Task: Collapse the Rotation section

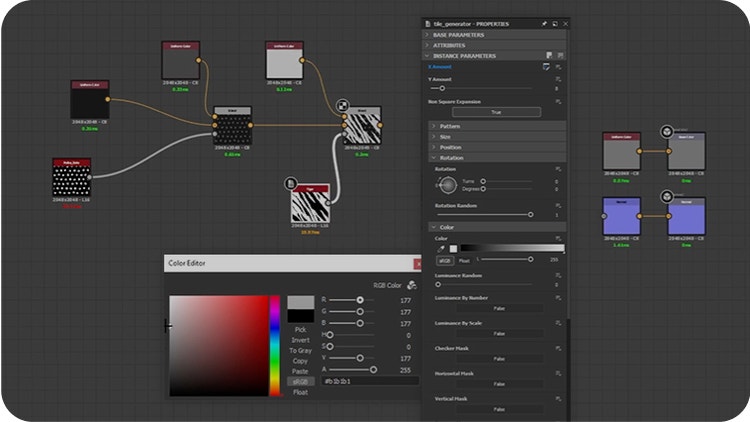Action: click(450, 158)
